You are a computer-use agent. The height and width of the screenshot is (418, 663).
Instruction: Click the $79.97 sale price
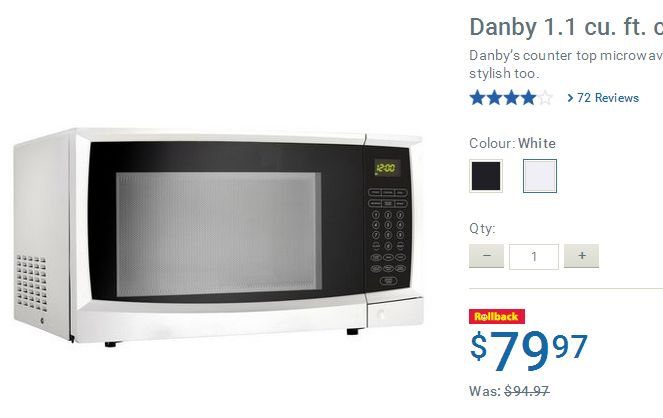point(529,350)
